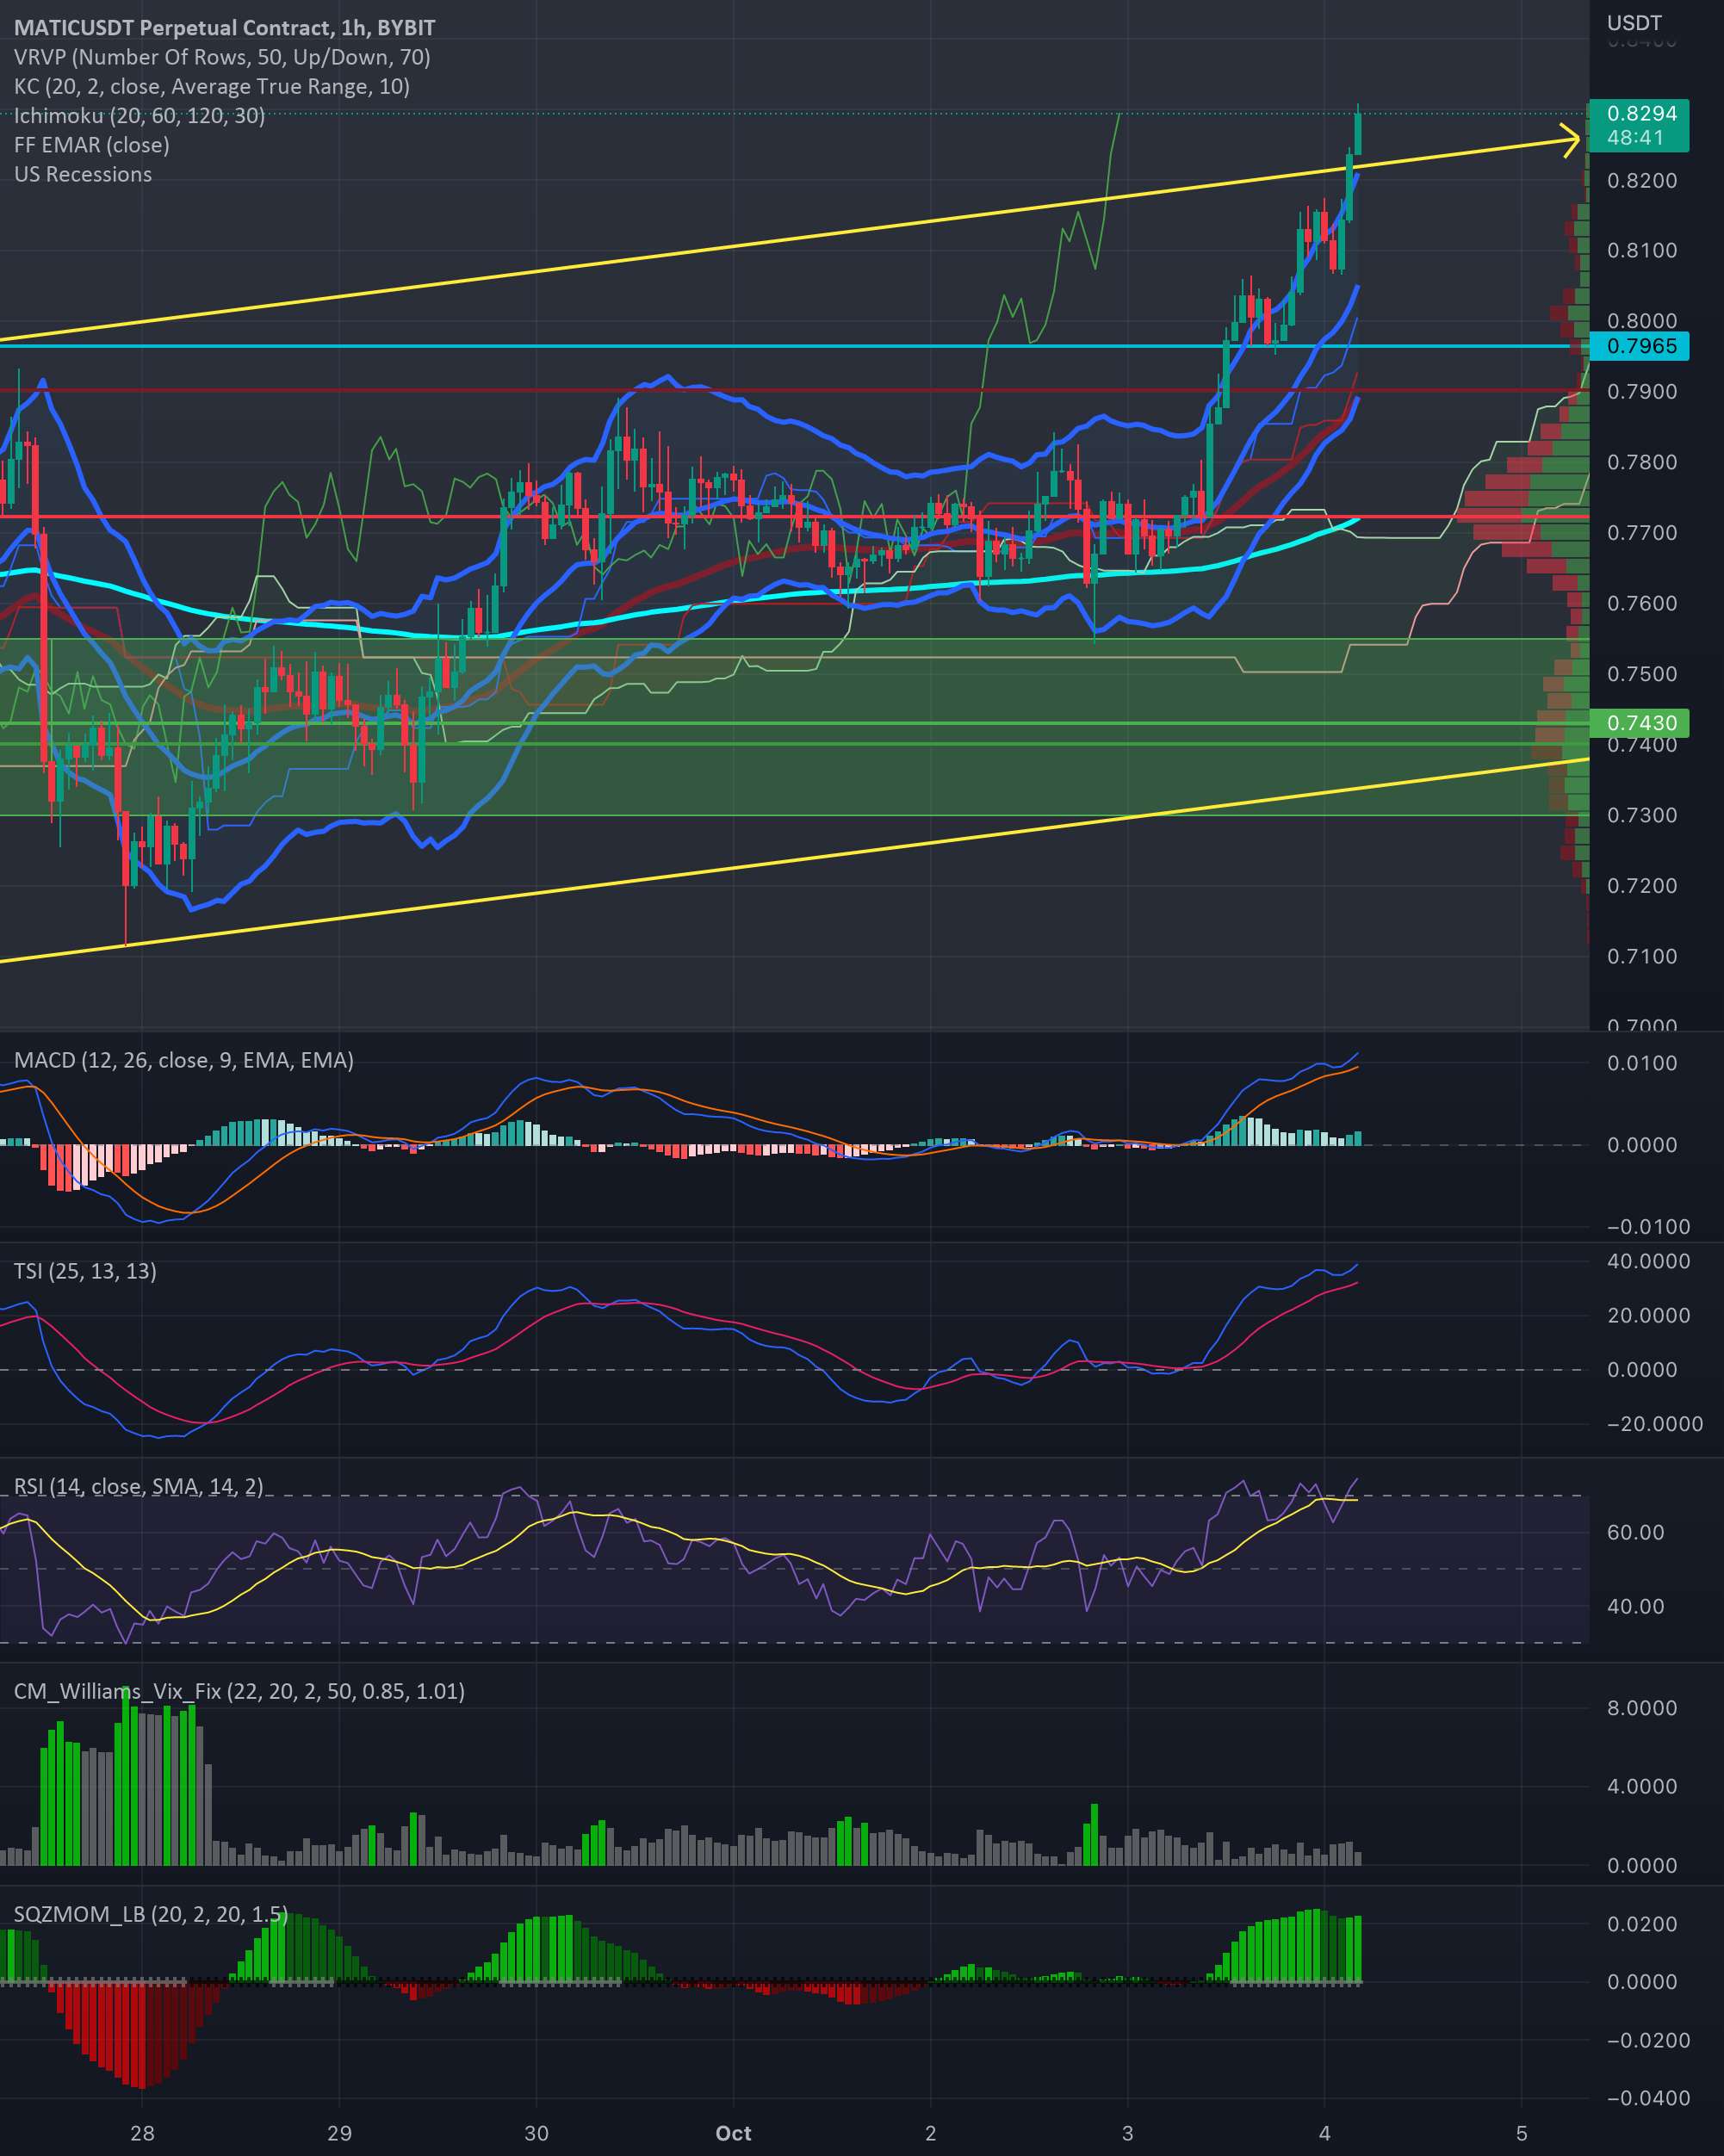
Task: Click the 0.7500 price scale label
Action: click(x=1642, y=674)
